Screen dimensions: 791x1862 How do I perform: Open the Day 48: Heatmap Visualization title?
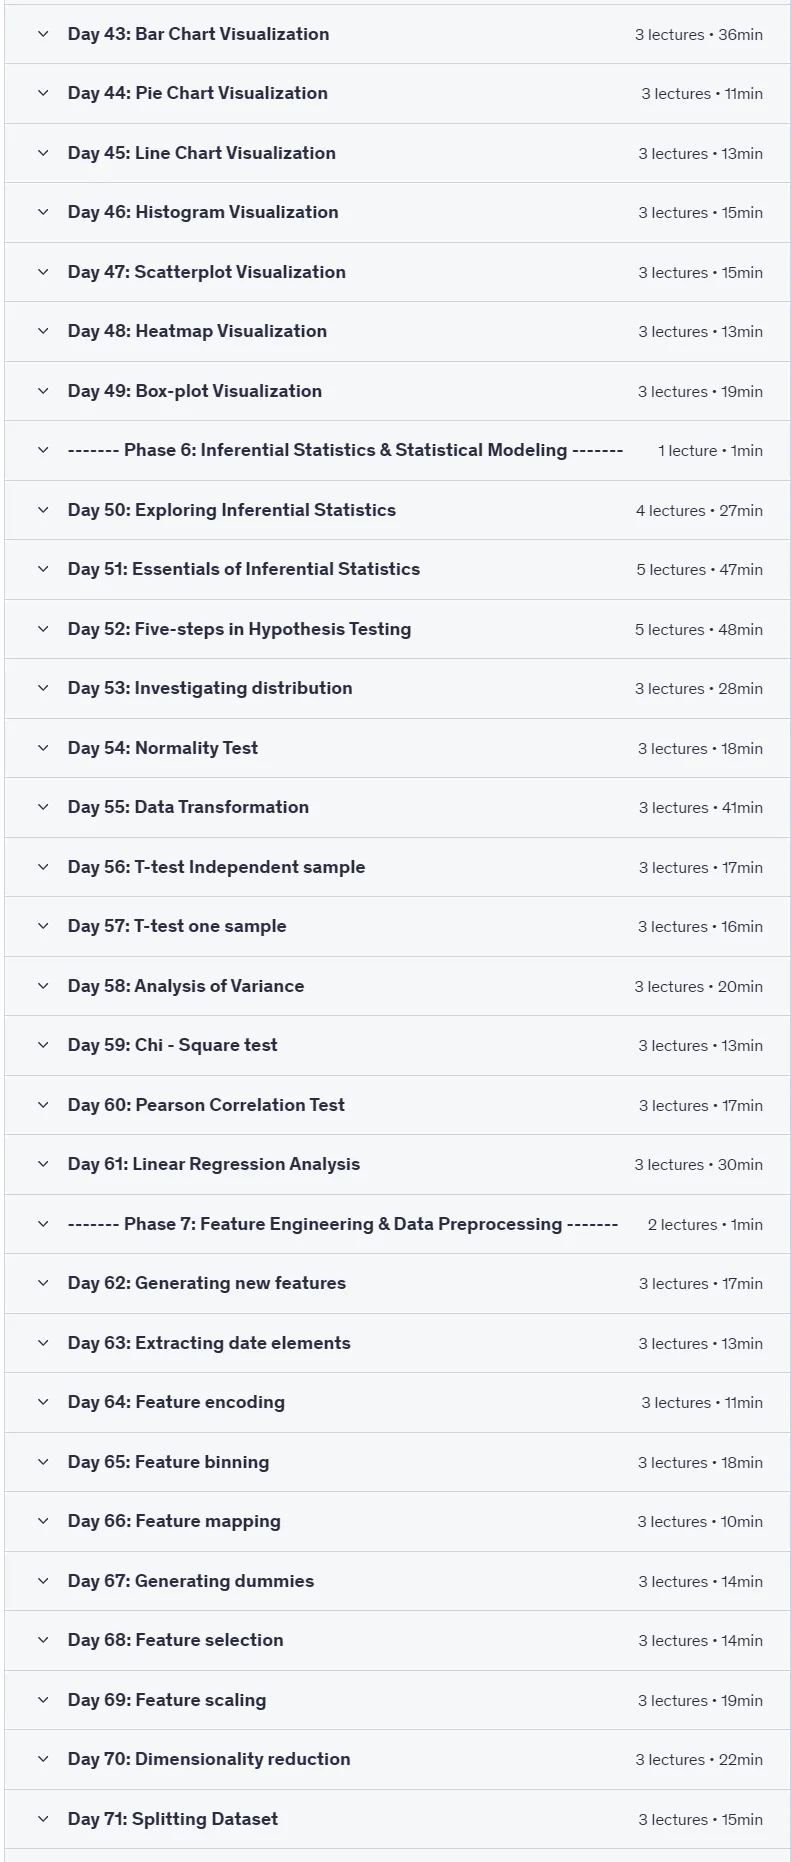click(x=197, y=331)
